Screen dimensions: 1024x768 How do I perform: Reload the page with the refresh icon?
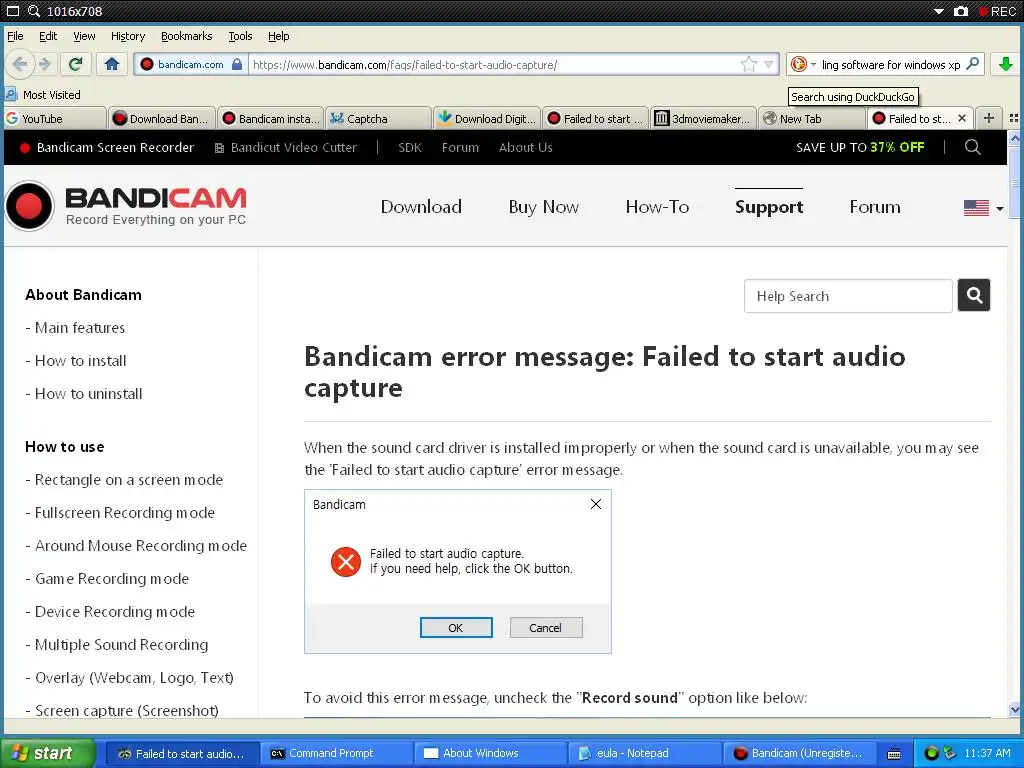75,64
